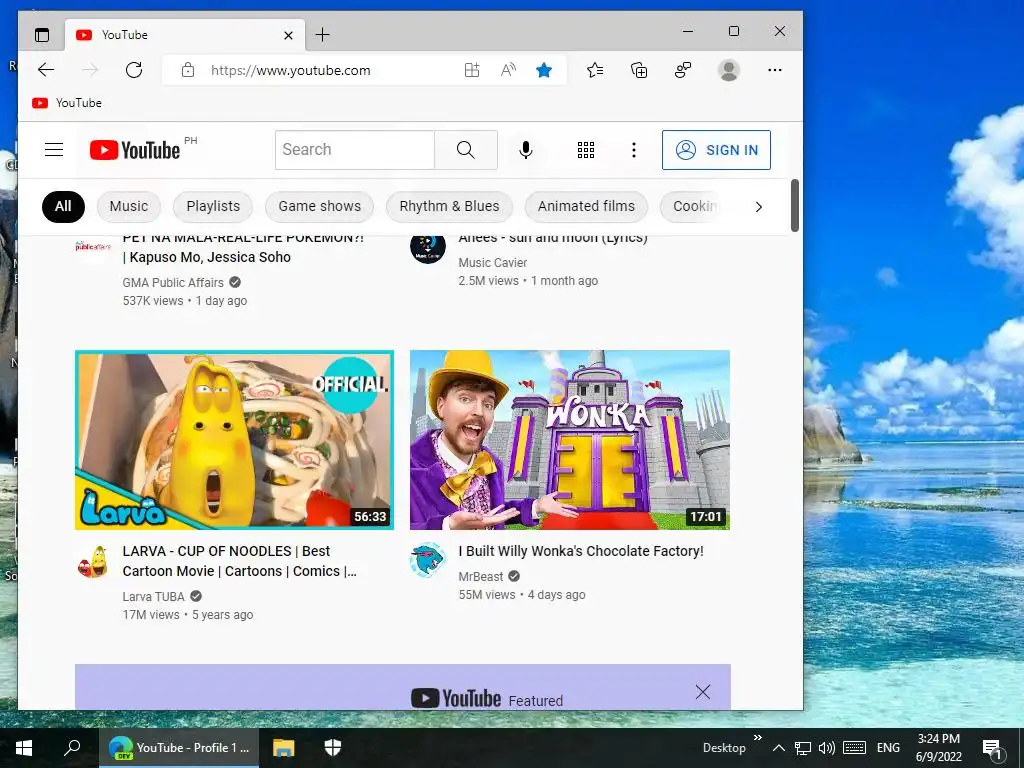The height and width of the screenshot is (768, 1024).
Task: Open Music Cavier channel avatar
Action: (428, 248)
